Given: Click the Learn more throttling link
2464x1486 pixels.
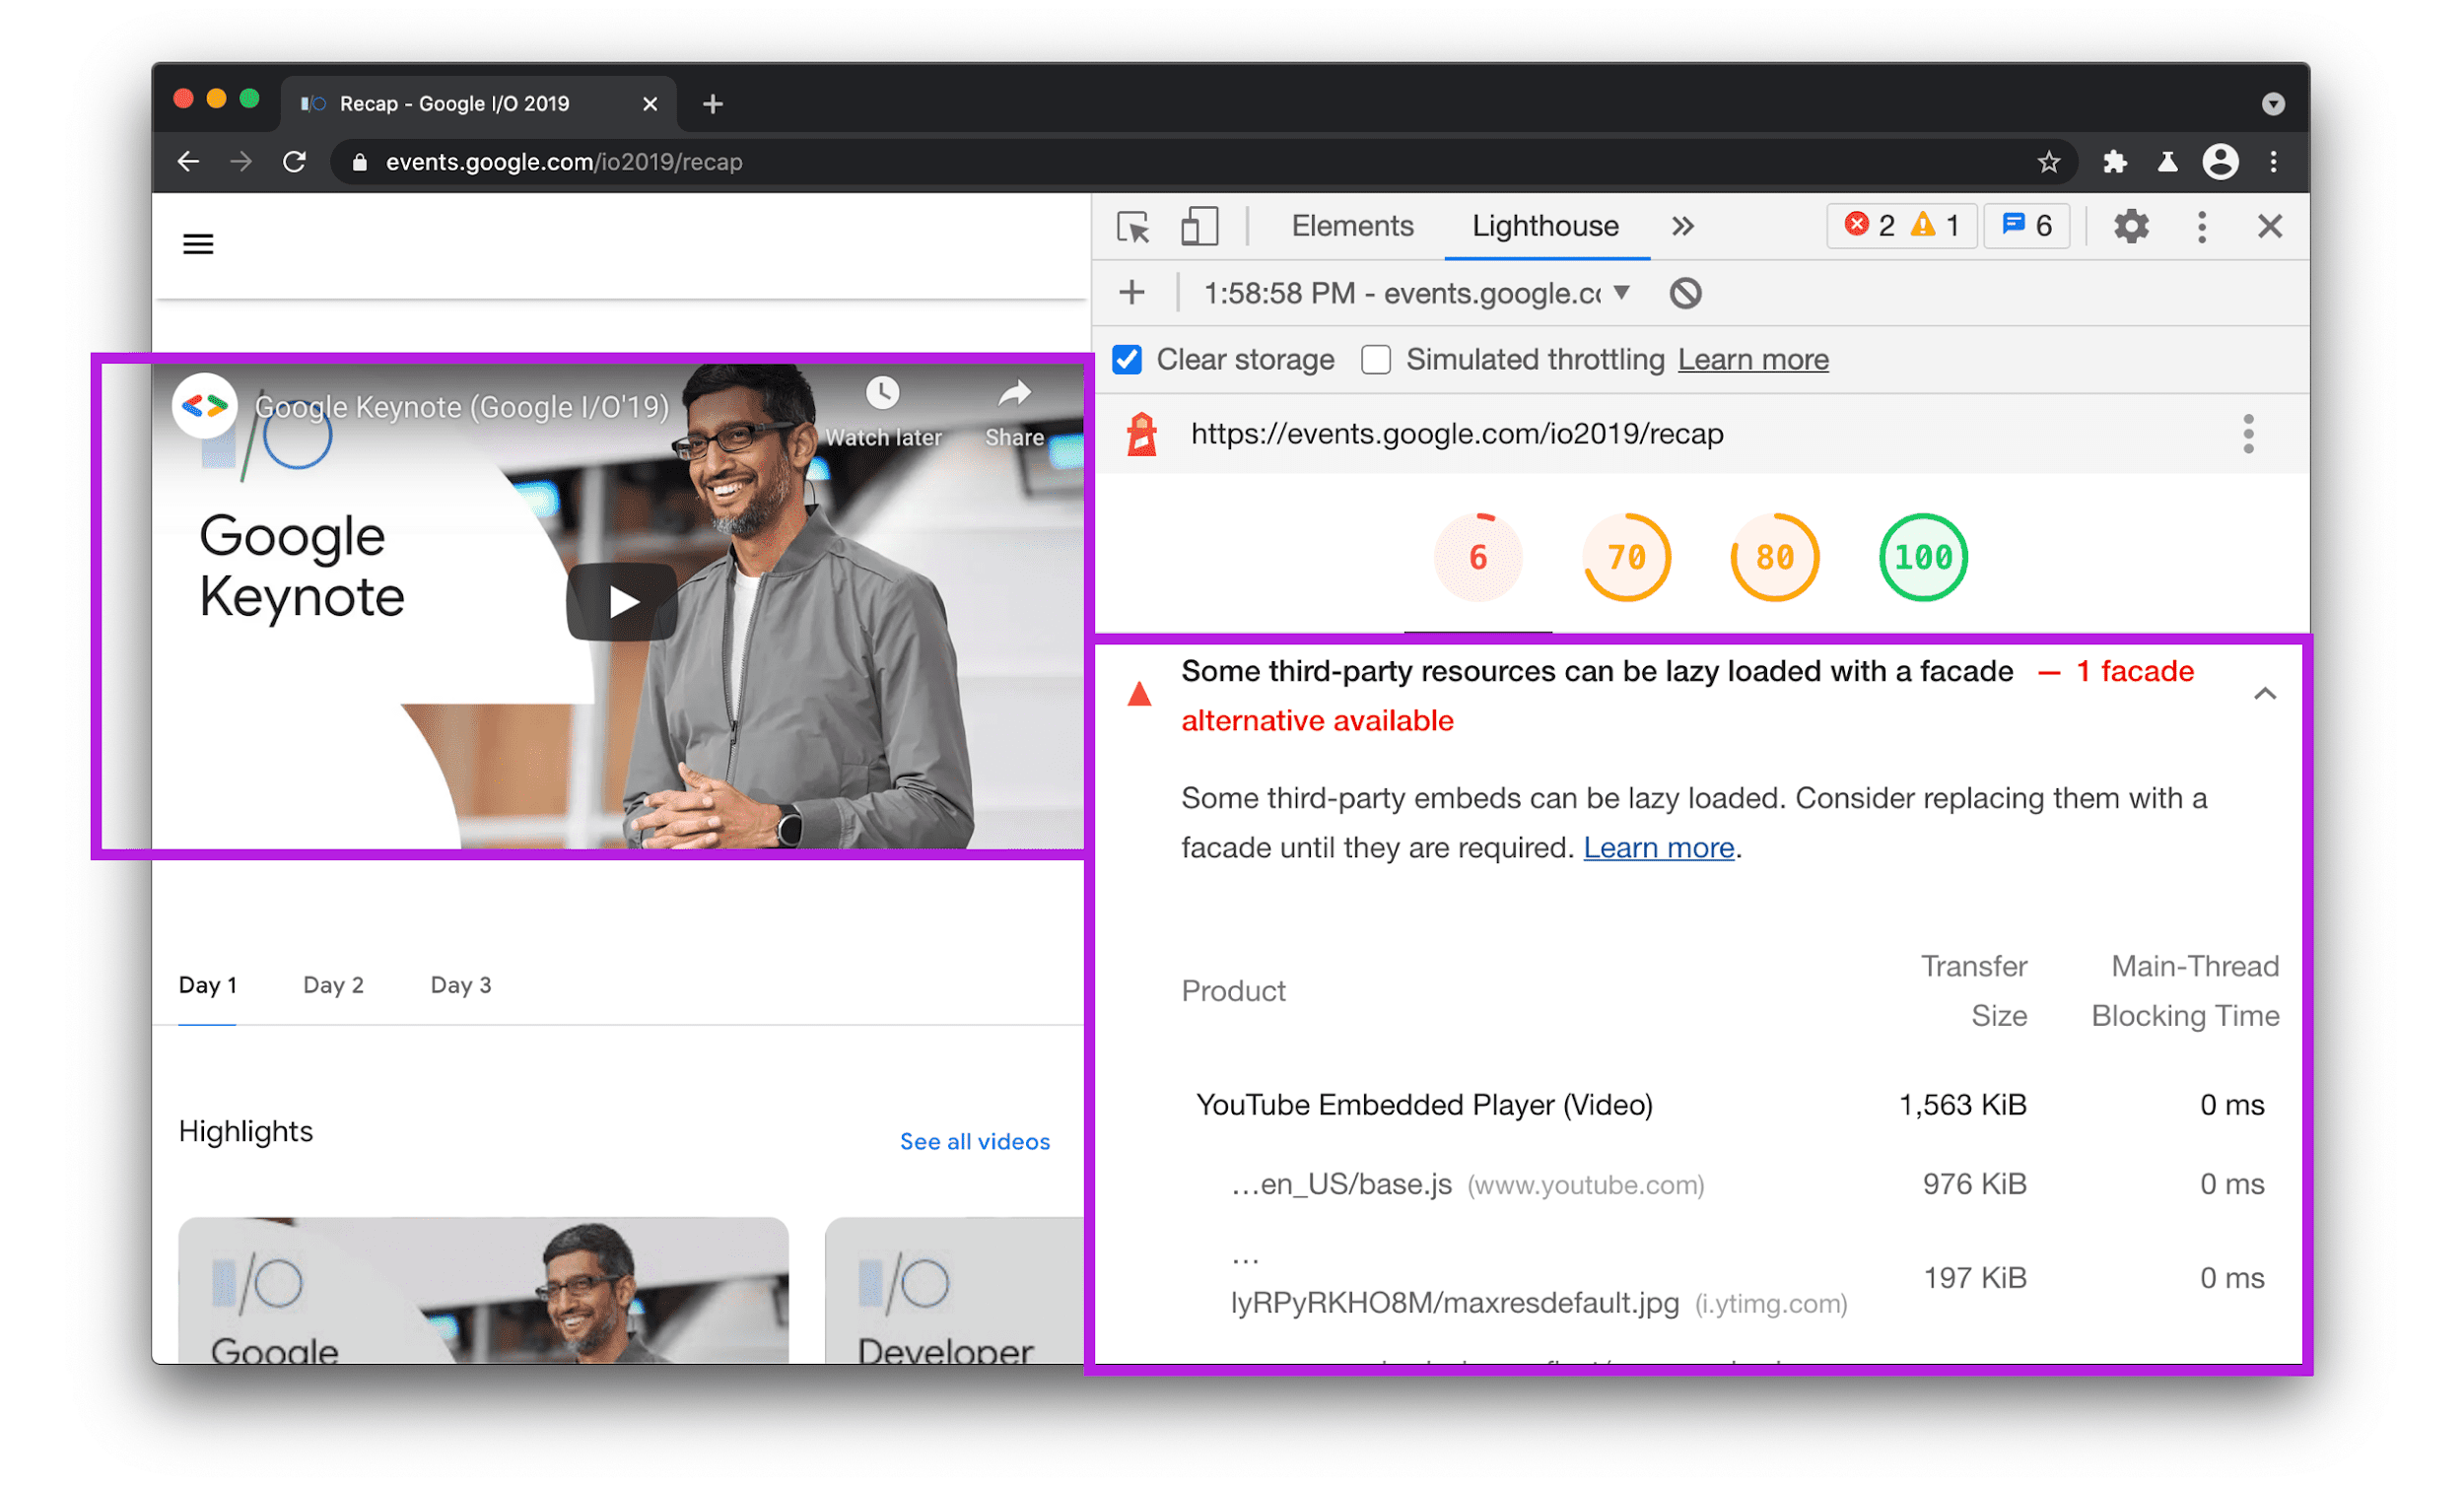Looking at the screenshot, I should click(x=1753, y=361).
